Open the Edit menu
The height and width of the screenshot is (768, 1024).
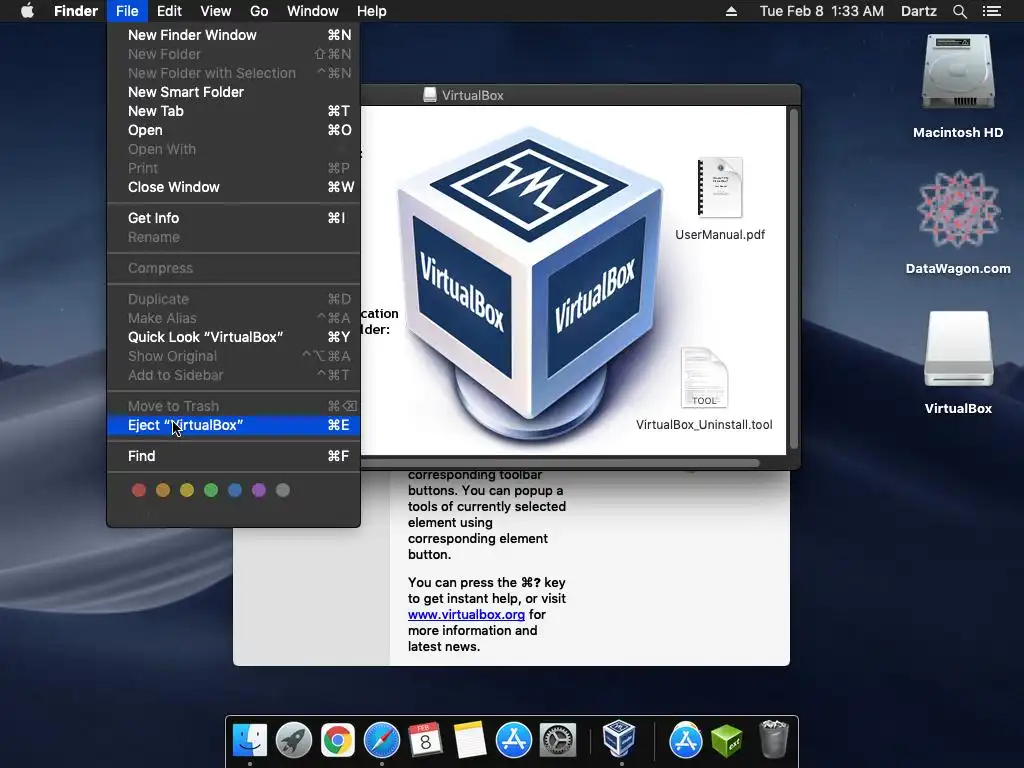coord(169,11)
